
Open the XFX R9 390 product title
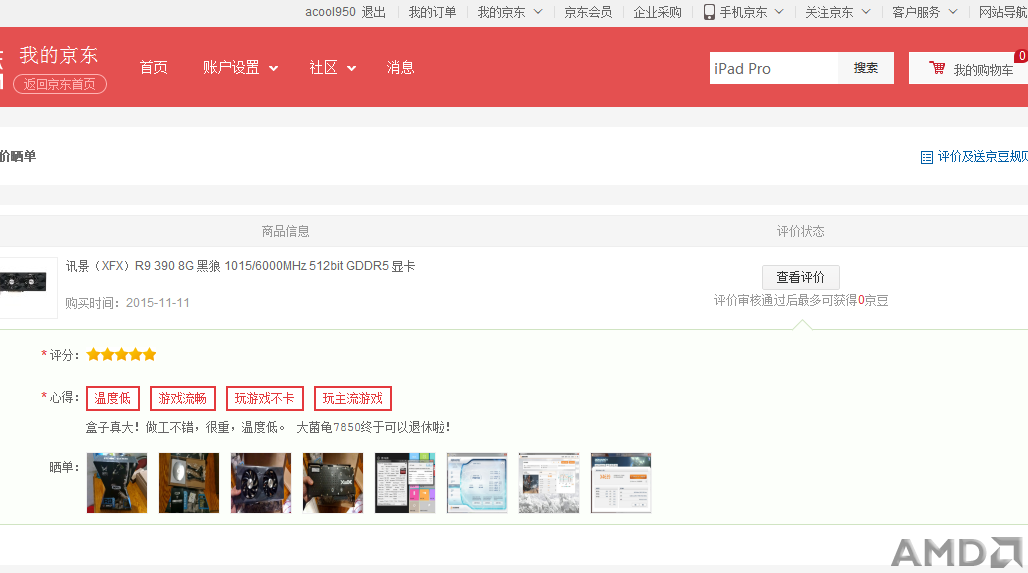pyautogui.click(x=240, y=266)
